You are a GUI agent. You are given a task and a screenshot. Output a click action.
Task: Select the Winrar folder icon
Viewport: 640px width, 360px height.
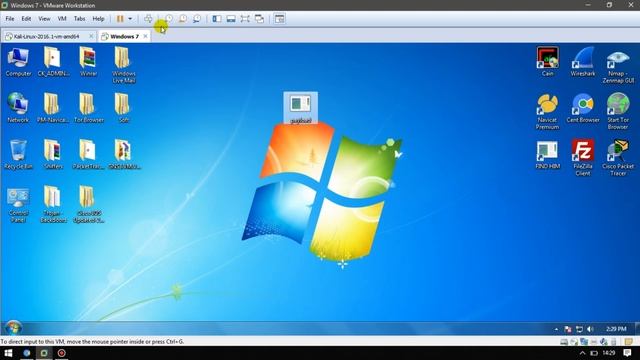[x=88, y=62]
